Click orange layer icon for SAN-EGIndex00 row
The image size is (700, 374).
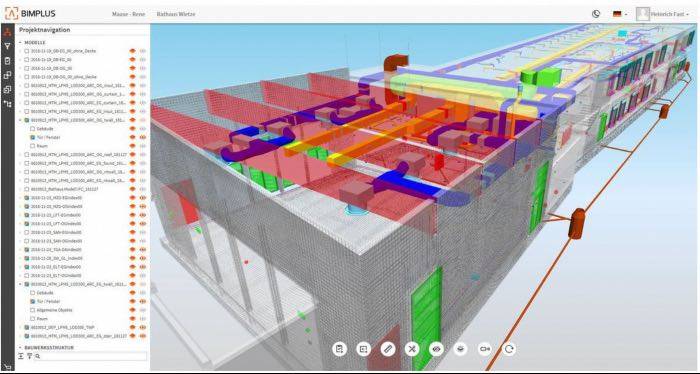[133, 233]
